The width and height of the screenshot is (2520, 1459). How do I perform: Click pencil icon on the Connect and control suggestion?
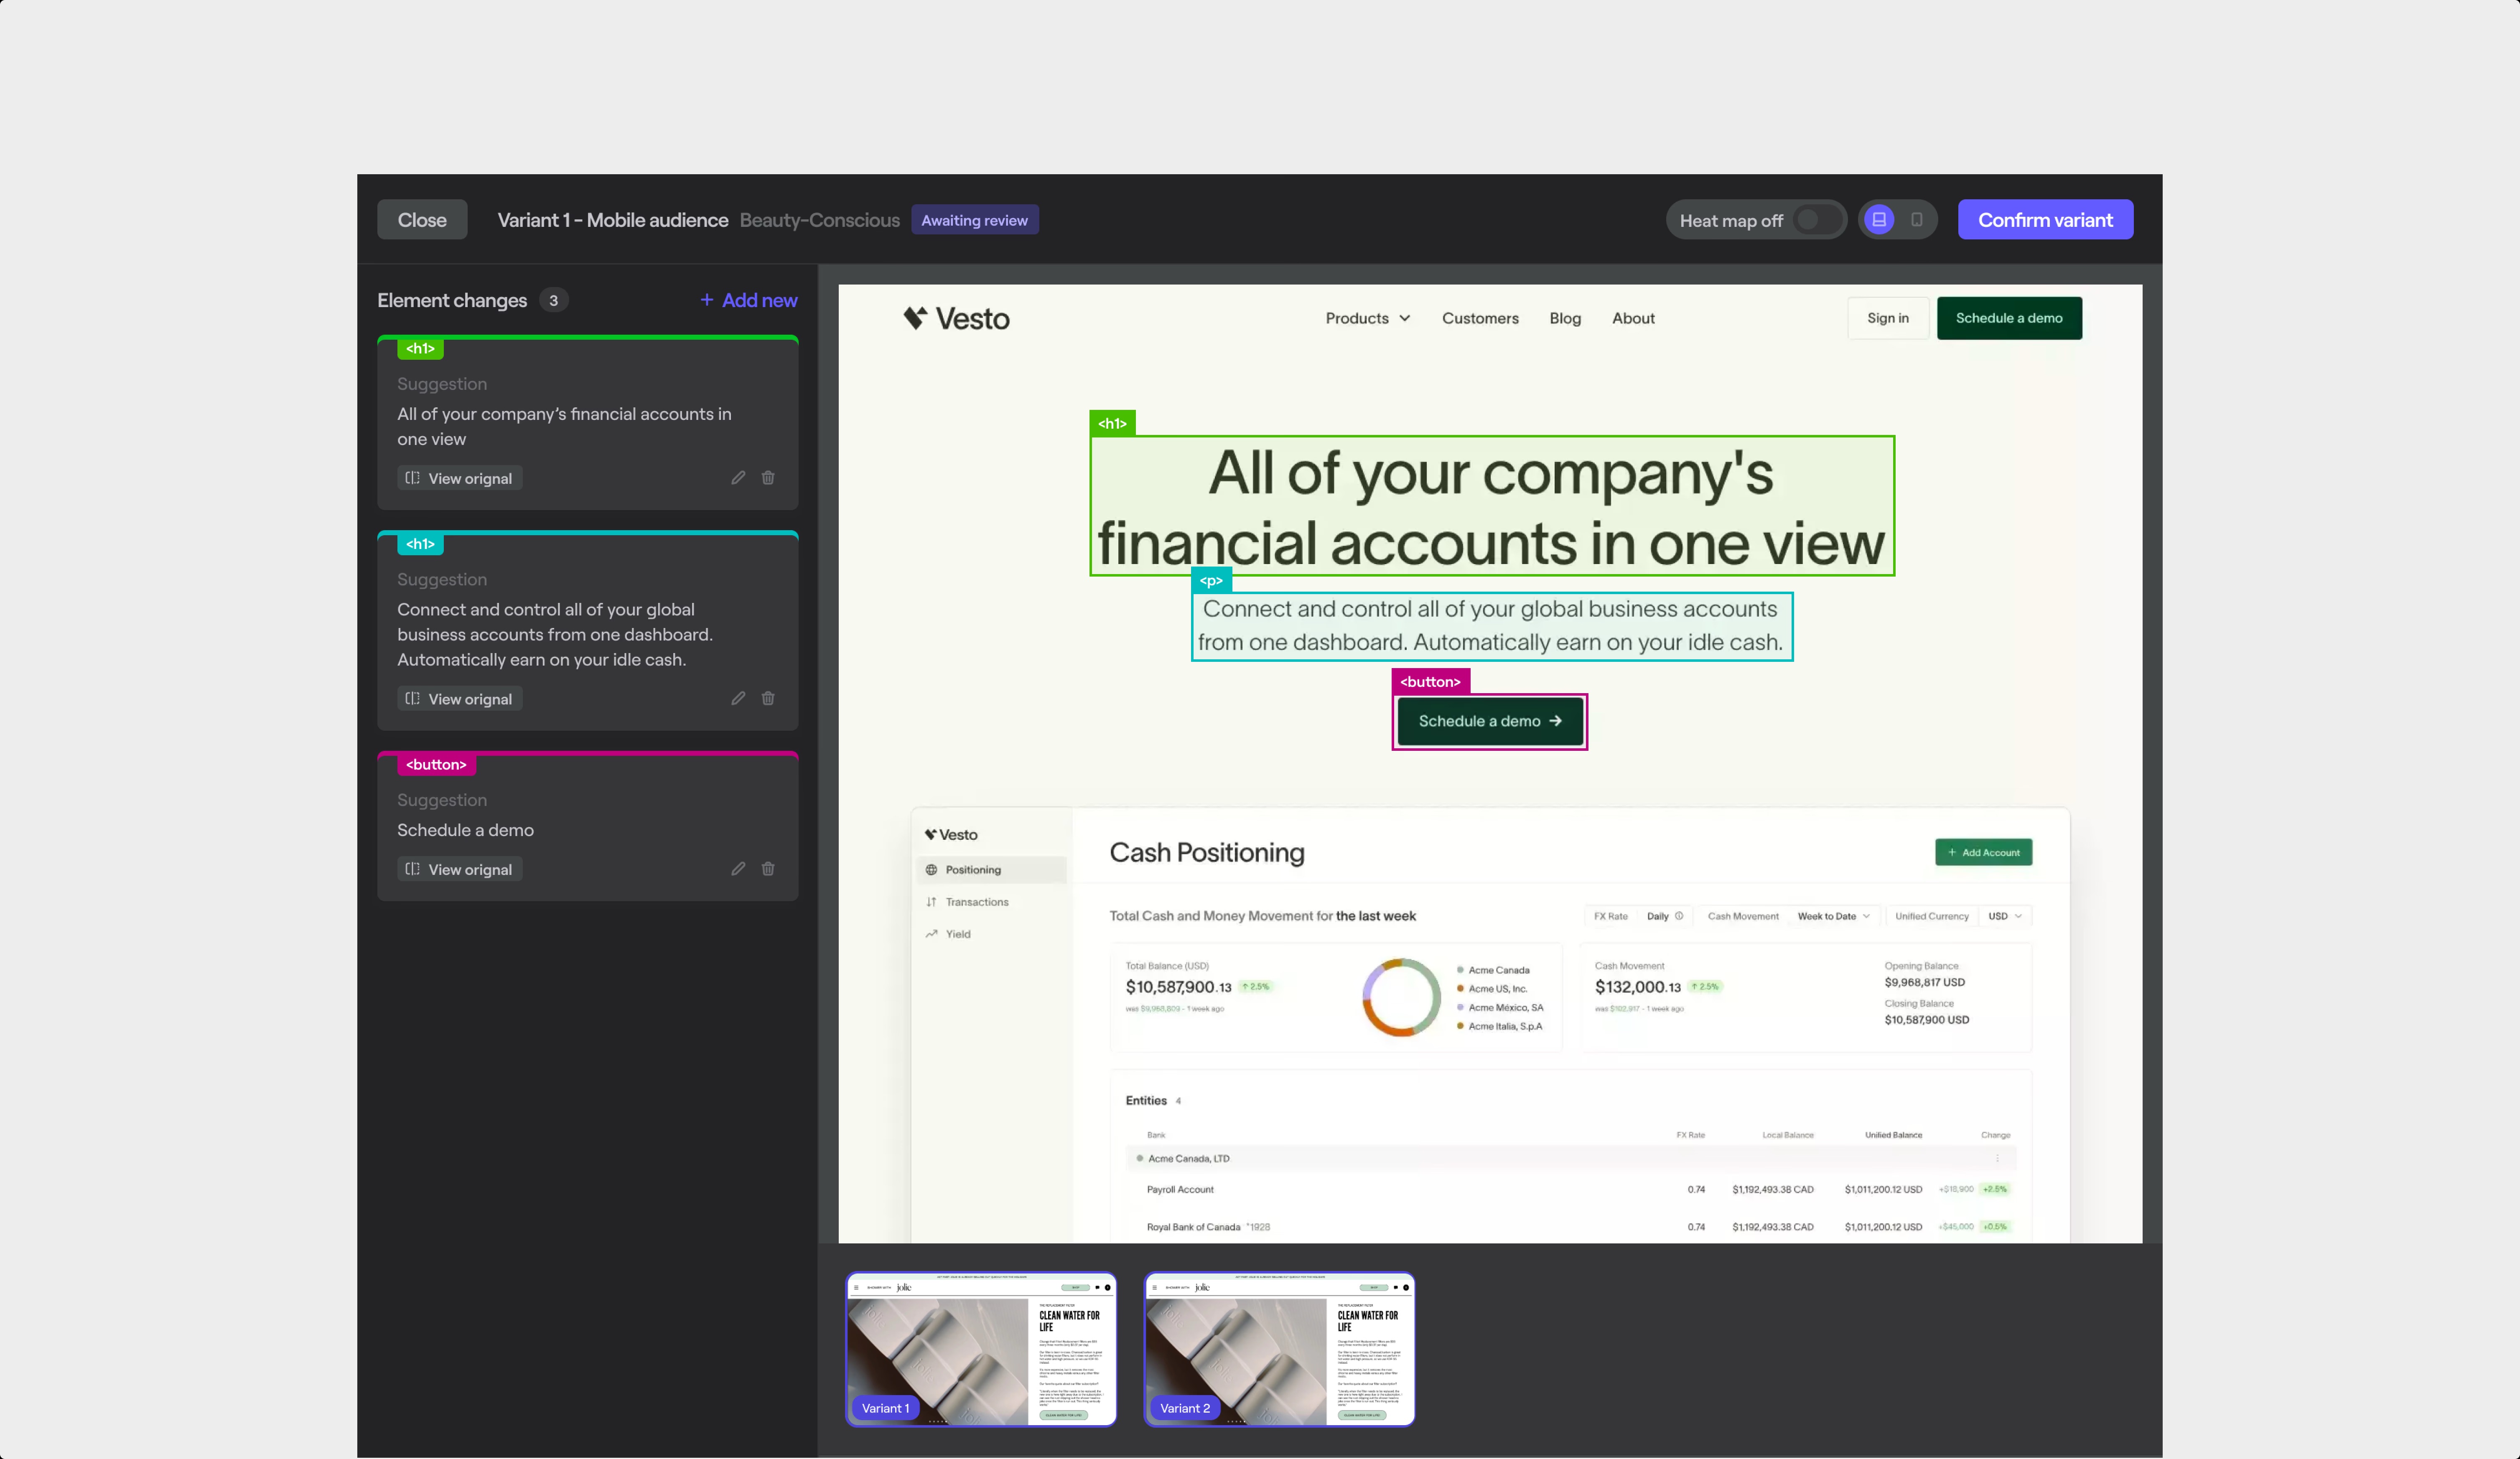[738, 699]
